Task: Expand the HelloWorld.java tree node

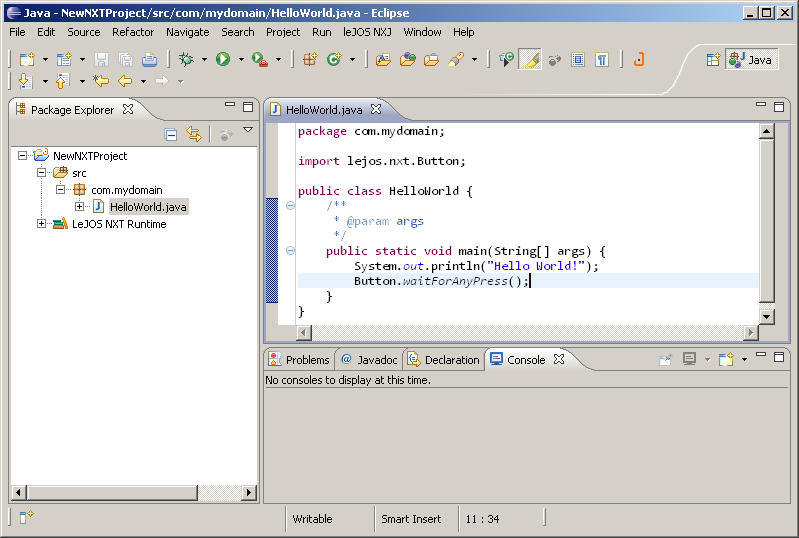Action: tap(79, 206)
